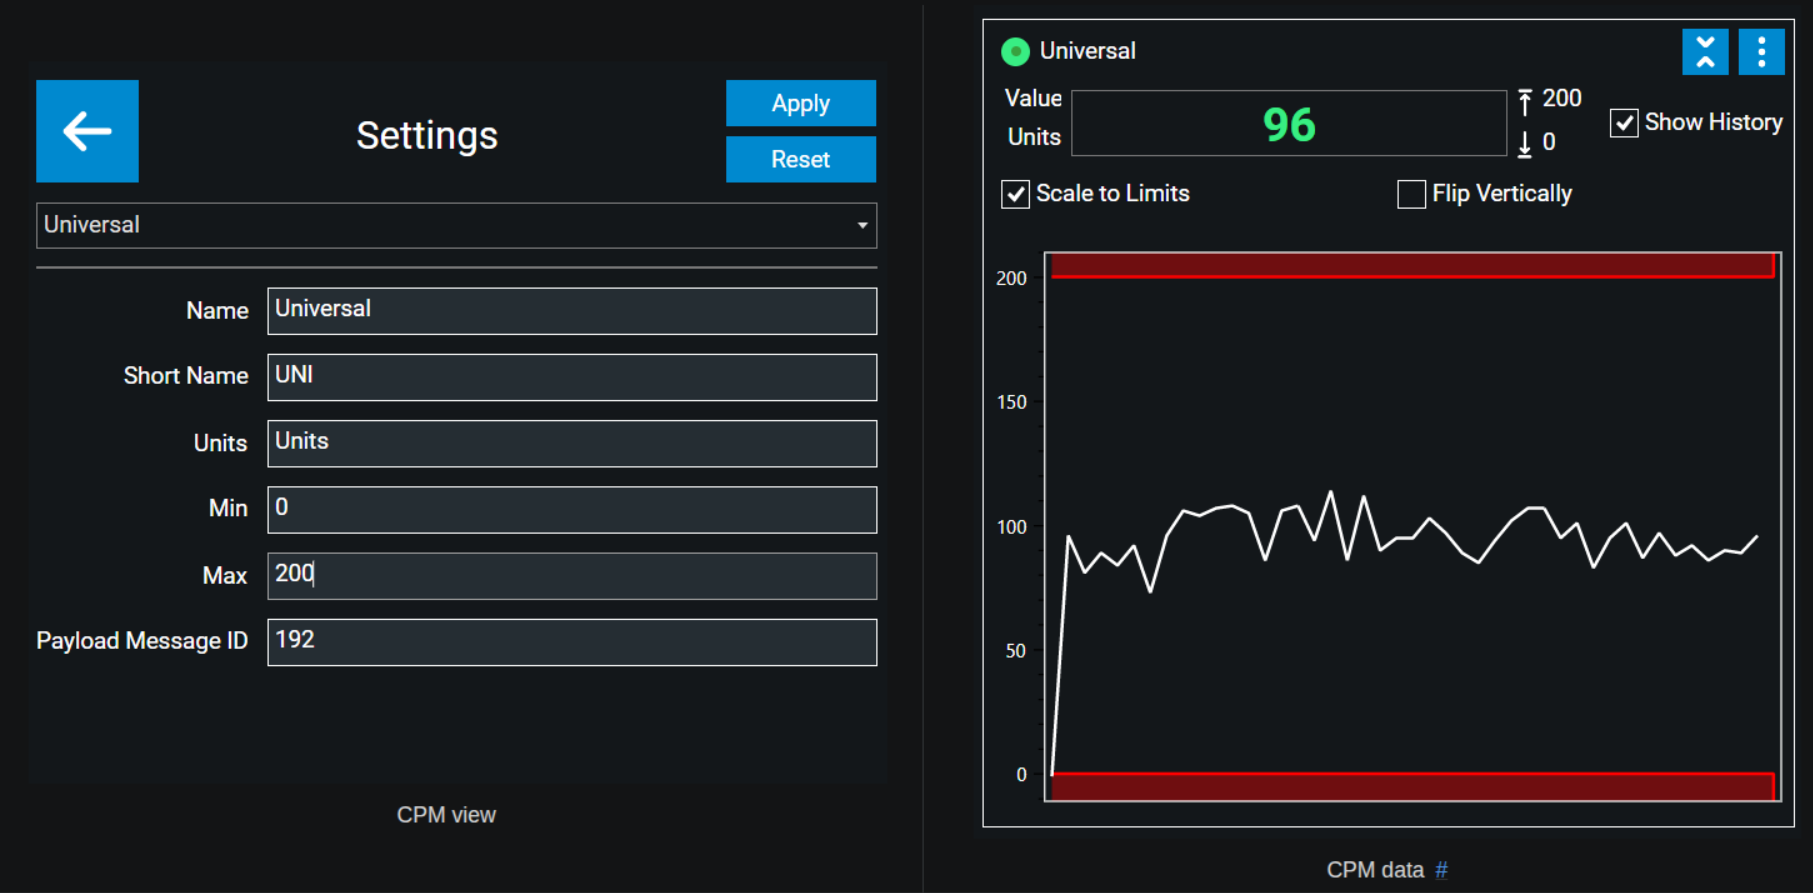Open the three-dot options menu
This screenshot has width=1813, height=893.
[x=1761, y=52]
